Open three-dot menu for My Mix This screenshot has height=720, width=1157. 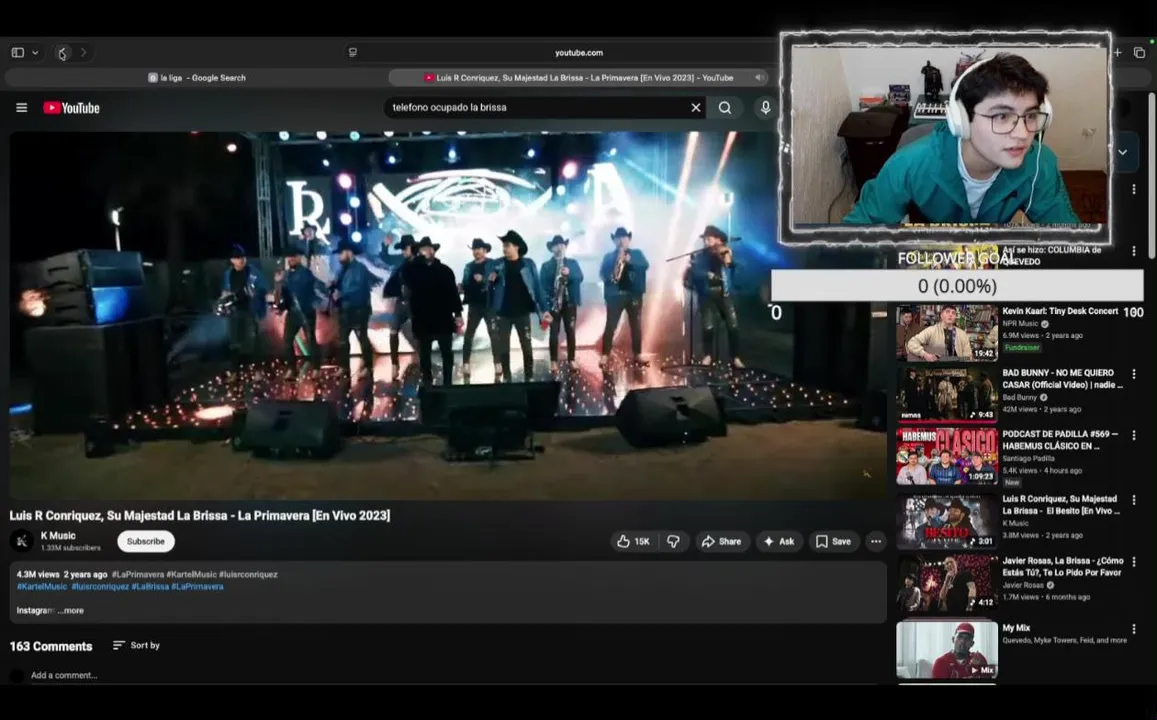pyautogui.click(x=1134, y=629)
